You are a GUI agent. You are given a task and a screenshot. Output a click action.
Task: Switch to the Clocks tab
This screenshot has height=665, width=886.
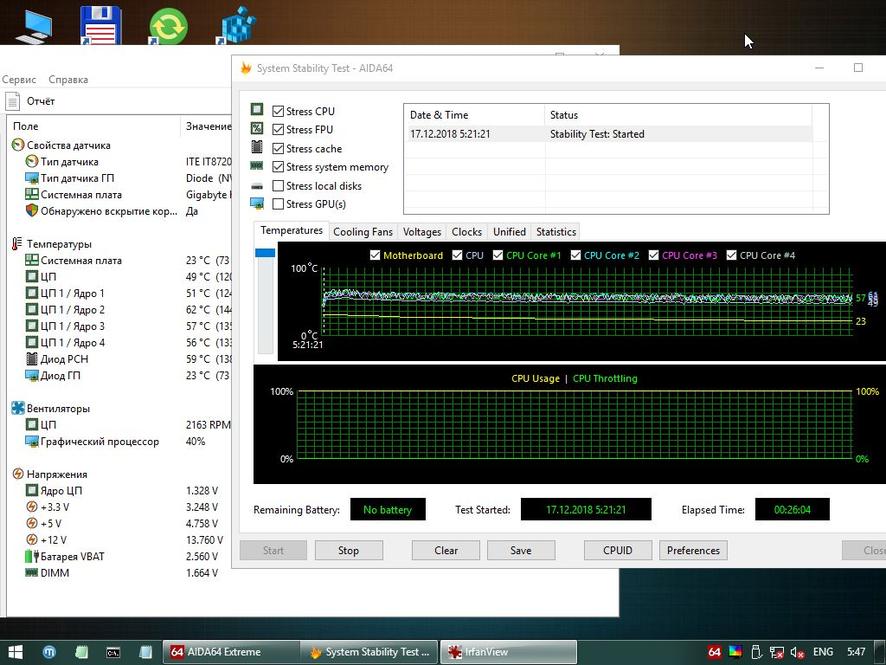click(467, 232)
